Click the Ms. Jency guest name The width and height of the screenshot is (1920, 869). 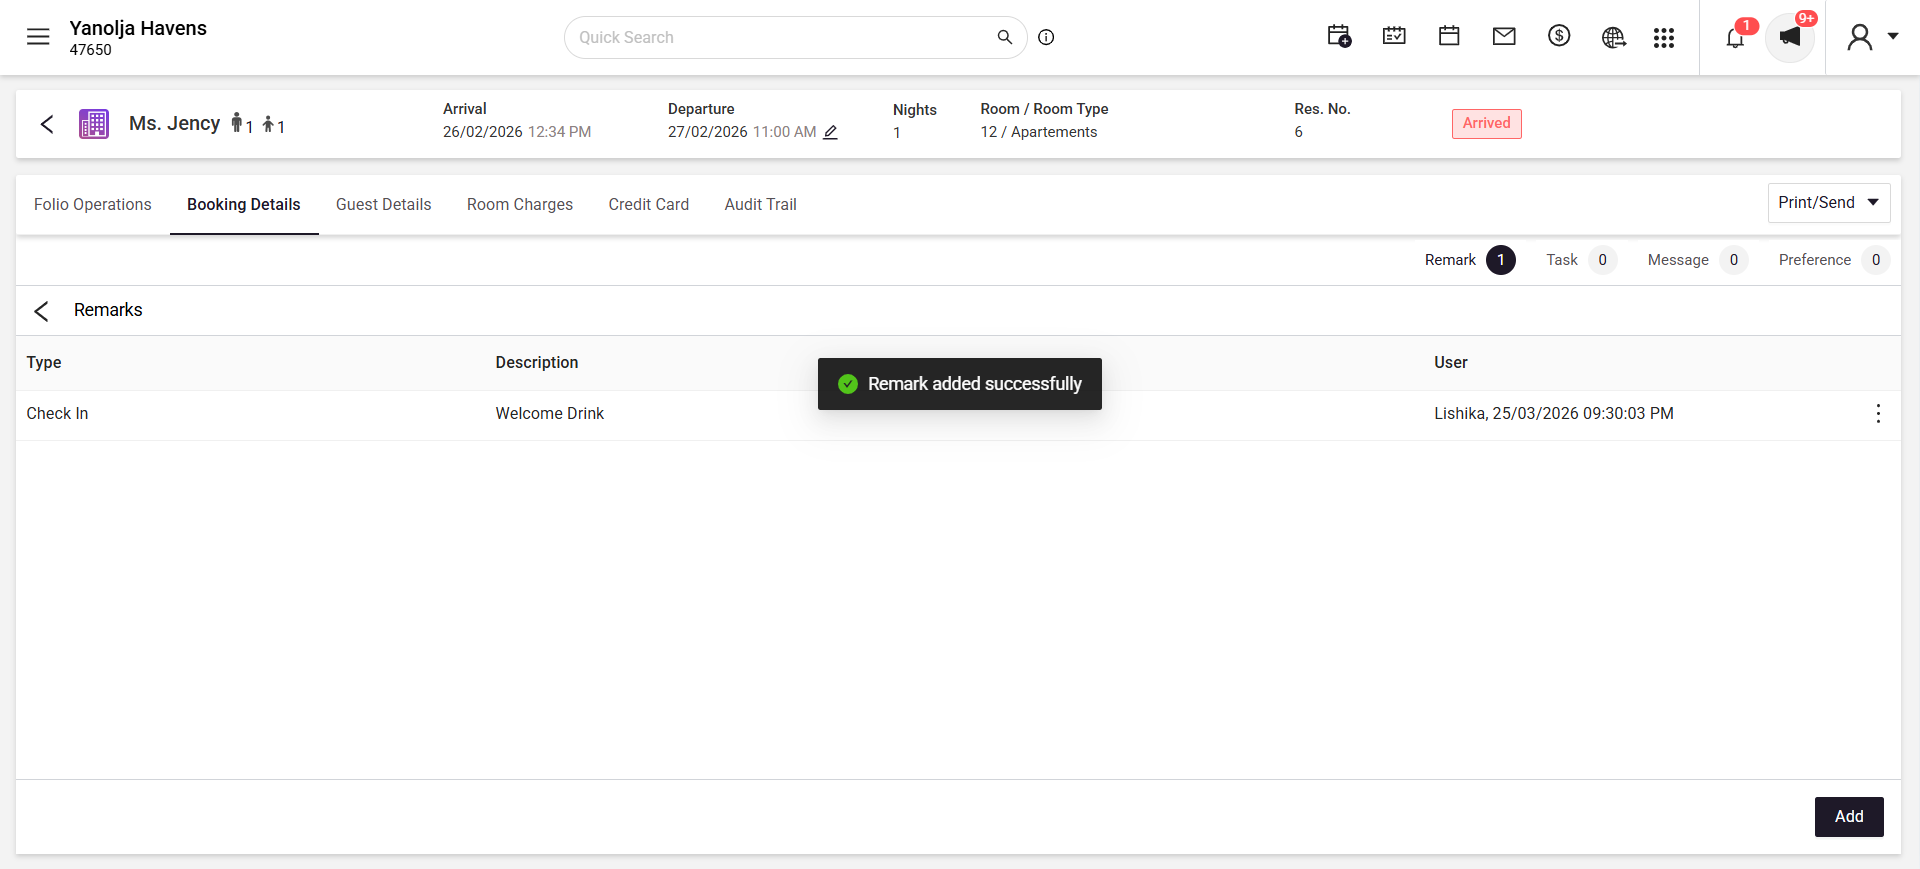tap(175, 124)
